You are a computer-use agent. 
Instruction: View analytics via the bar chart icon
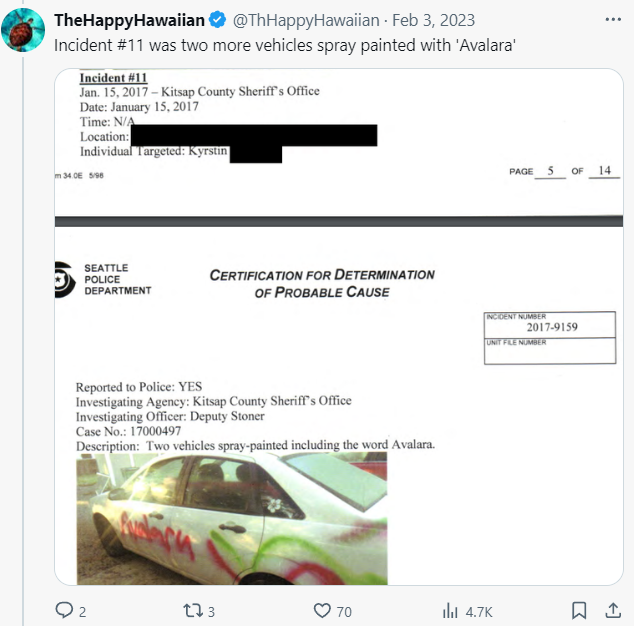(450, 611)
